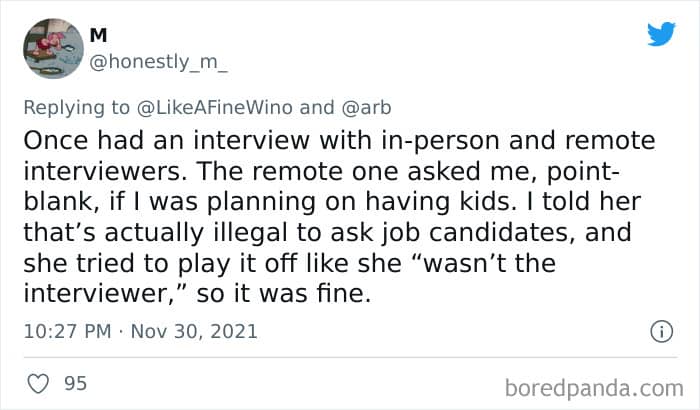Click the Twitter bird logo

pos(661,34)
